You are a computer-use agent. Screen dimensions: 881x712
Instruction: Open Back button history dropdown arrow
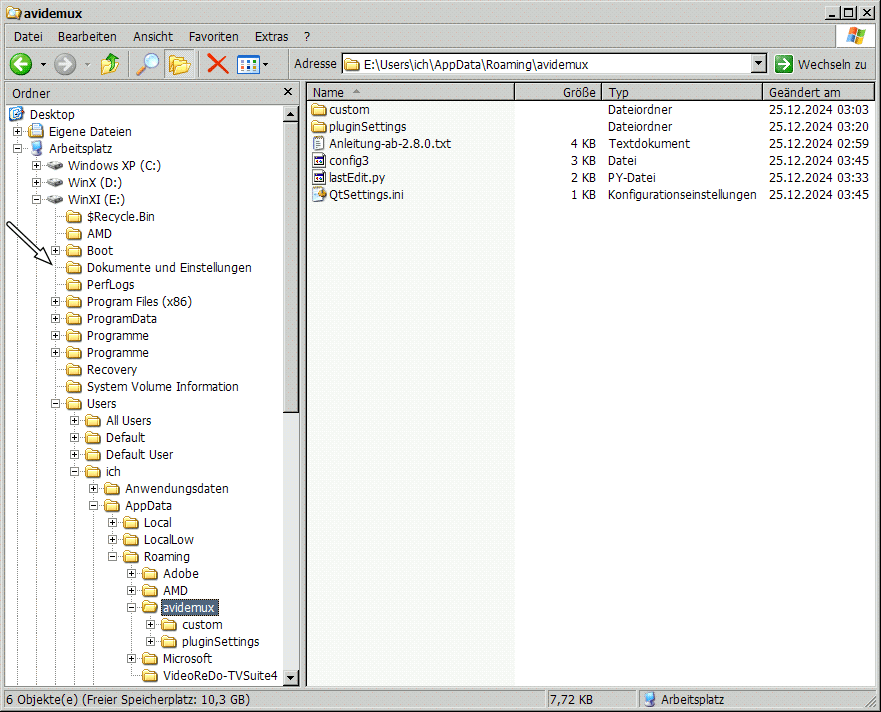[x=43, y=65]
